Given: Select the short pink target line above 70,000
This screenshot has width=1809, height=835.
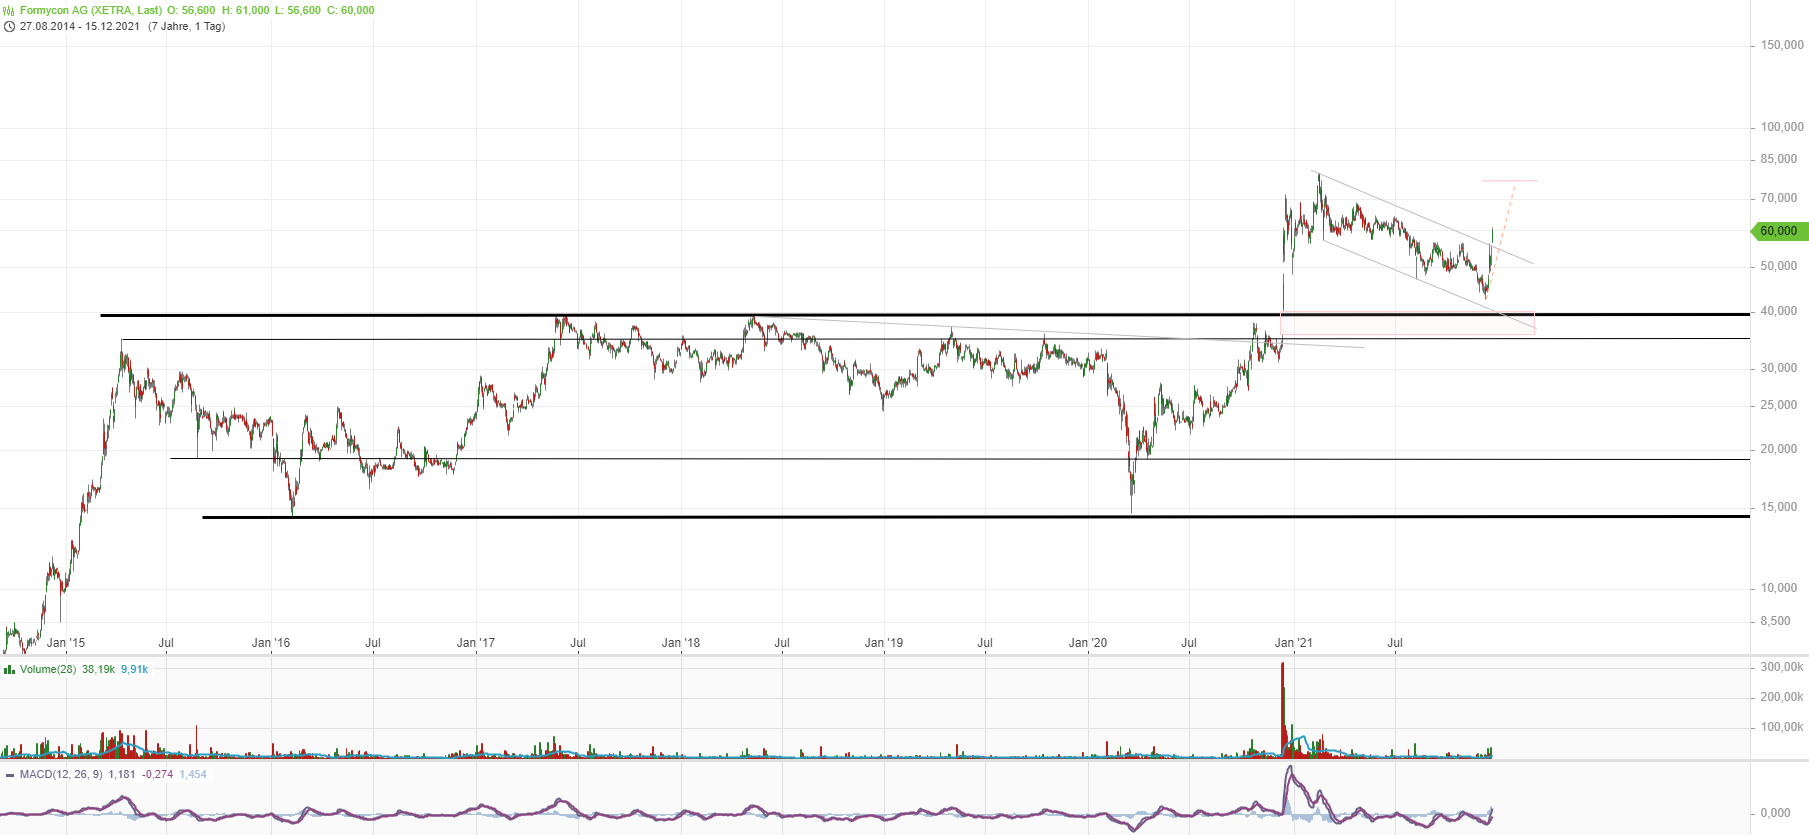Looking at the screenshot, I should pyautogui.click(x=1509, y=181).
